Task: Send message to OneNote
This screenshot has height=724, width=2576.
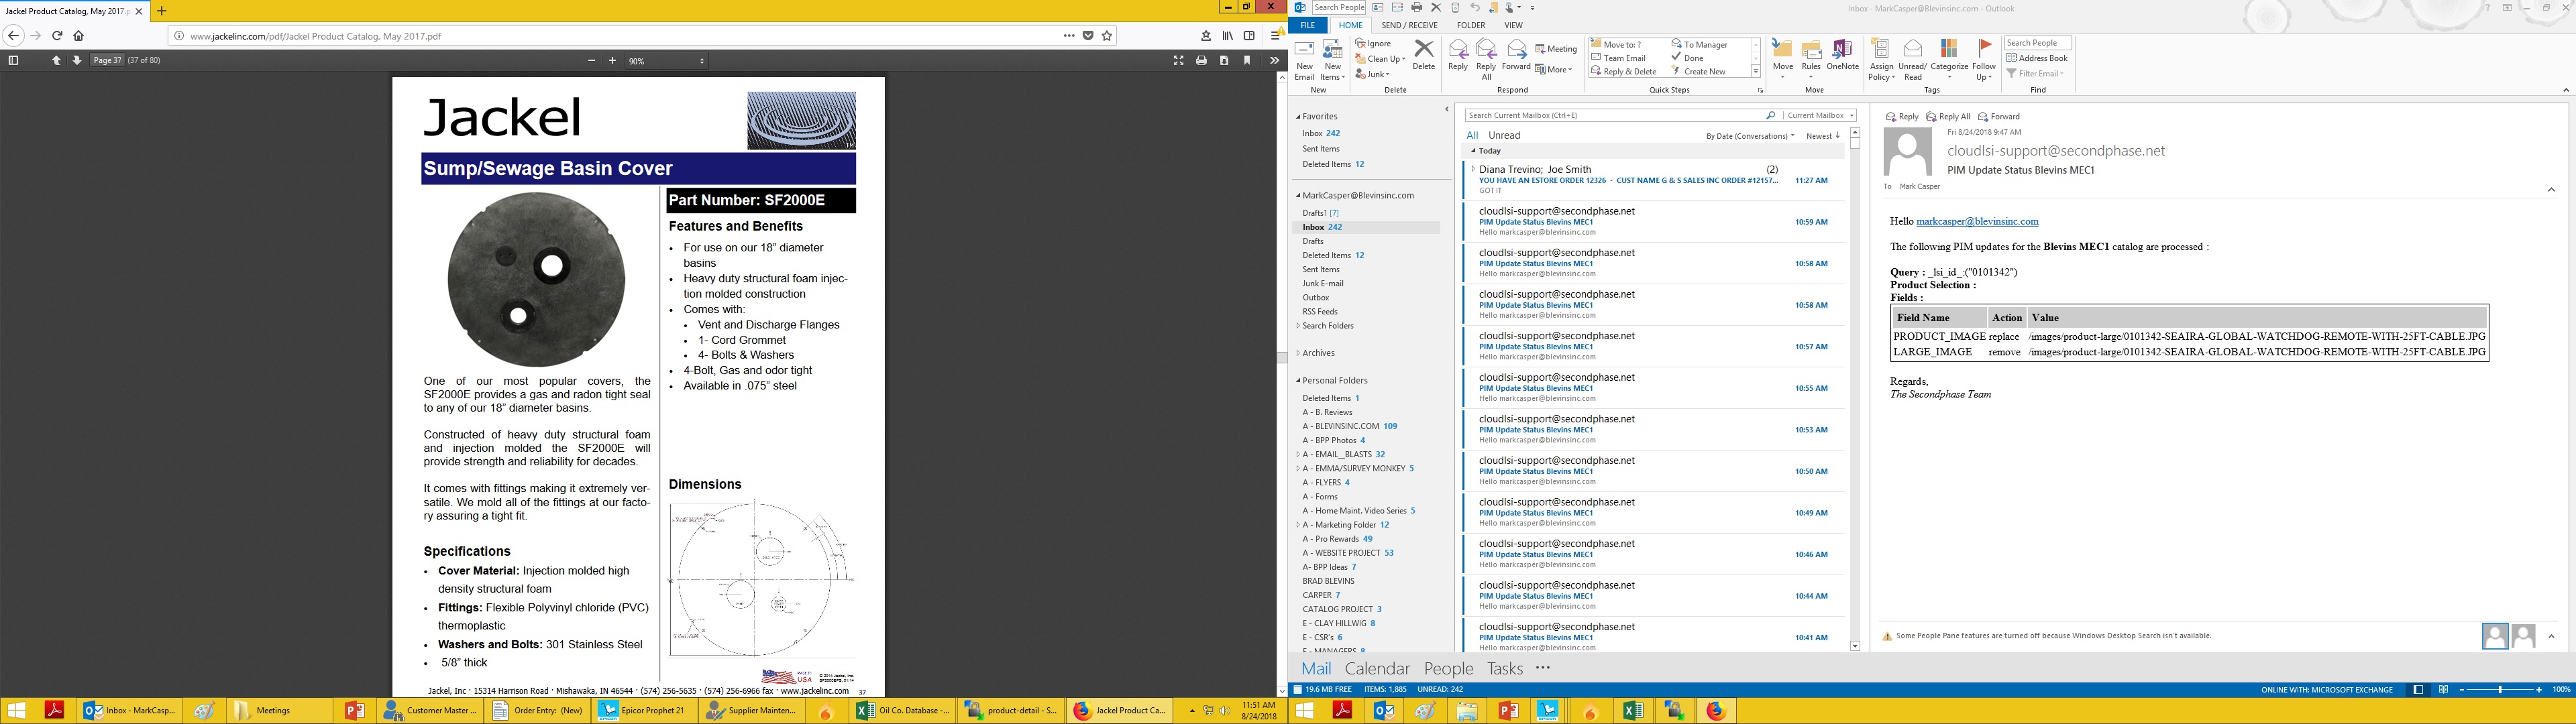Action: click(1842, 55)
